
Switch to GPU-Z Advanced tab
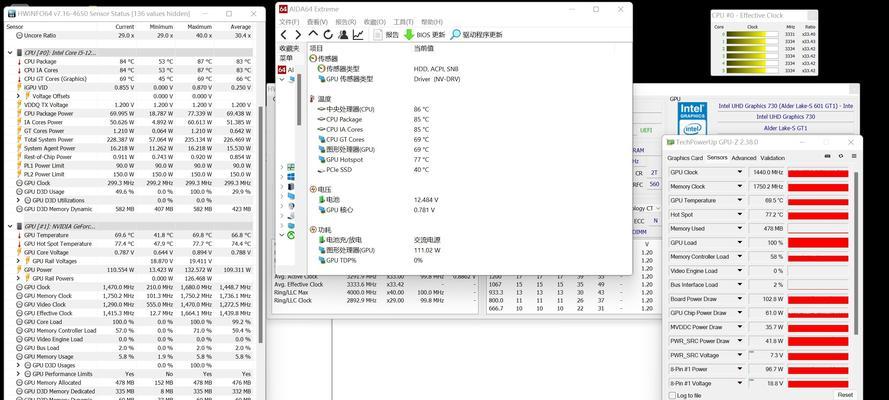(x=744, y=158)
